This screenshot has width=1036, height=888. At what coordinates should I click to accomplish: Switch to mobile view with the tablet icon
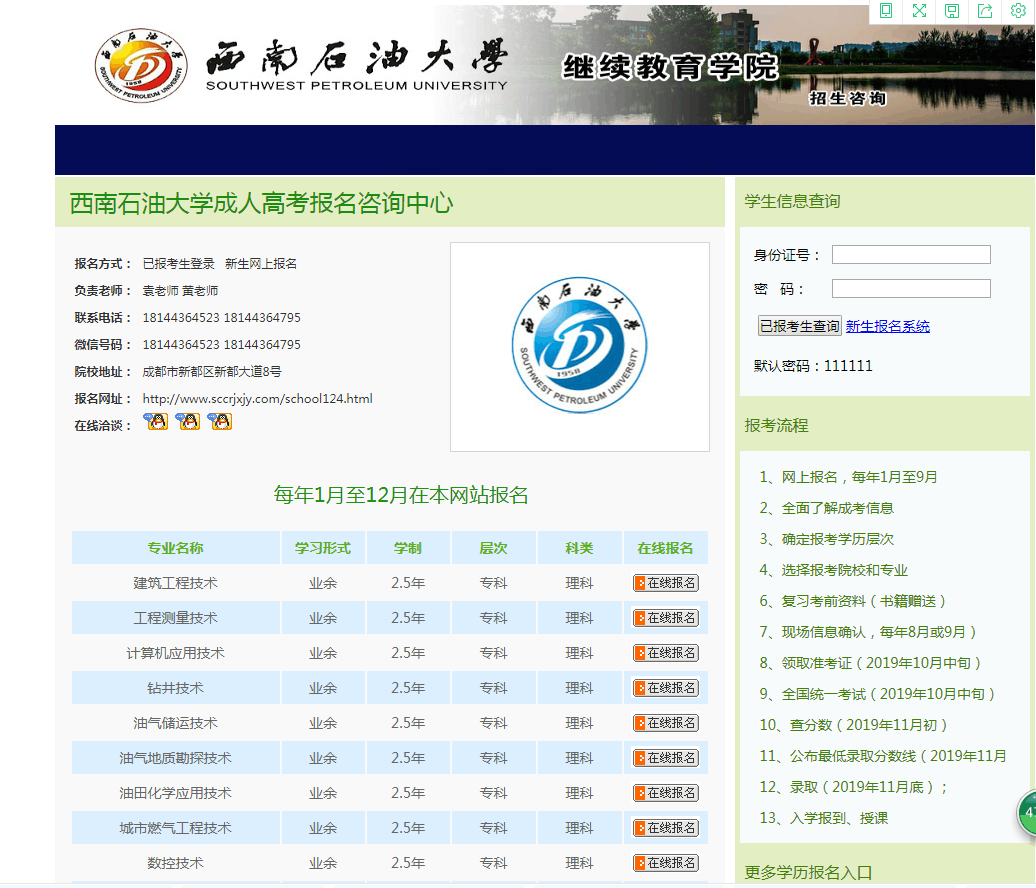point(886,11)
